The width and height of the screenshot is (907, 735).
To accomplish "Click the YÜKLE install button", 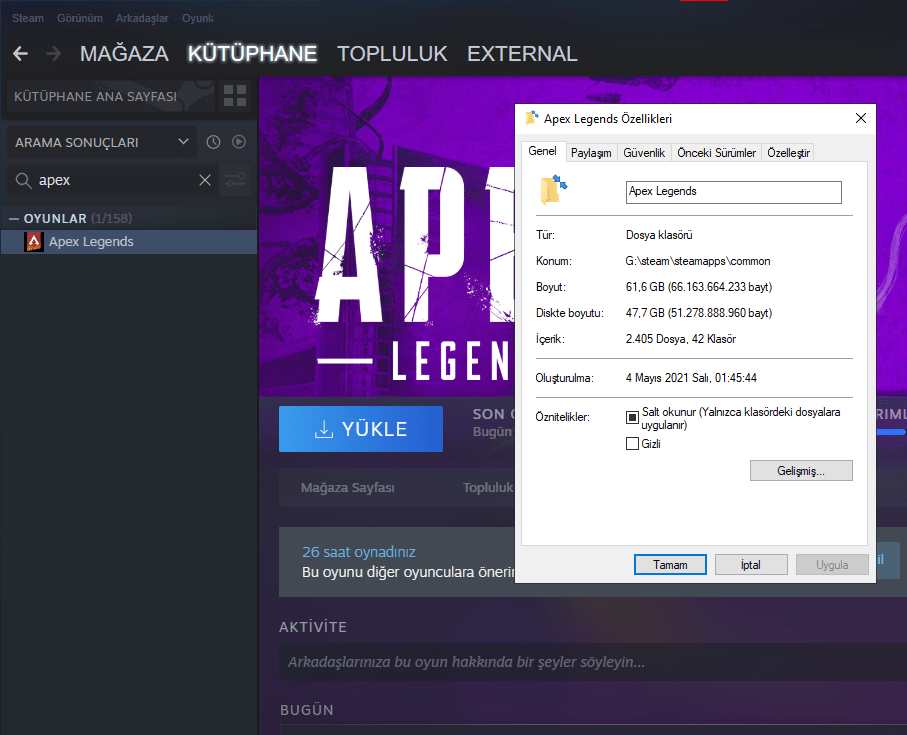I will click(361, 429).
